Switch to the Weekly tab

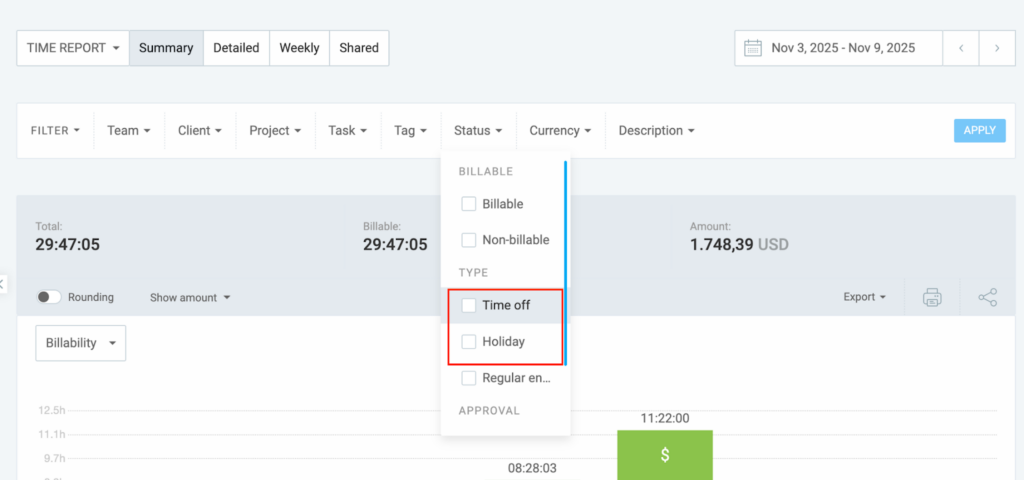click(299, 48)
